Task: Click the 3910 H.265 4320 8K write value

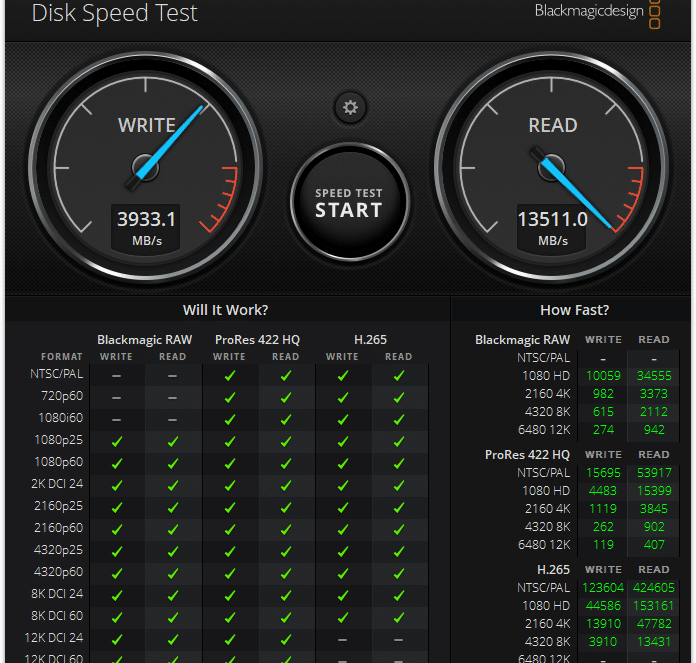Action: click(603, 642)
